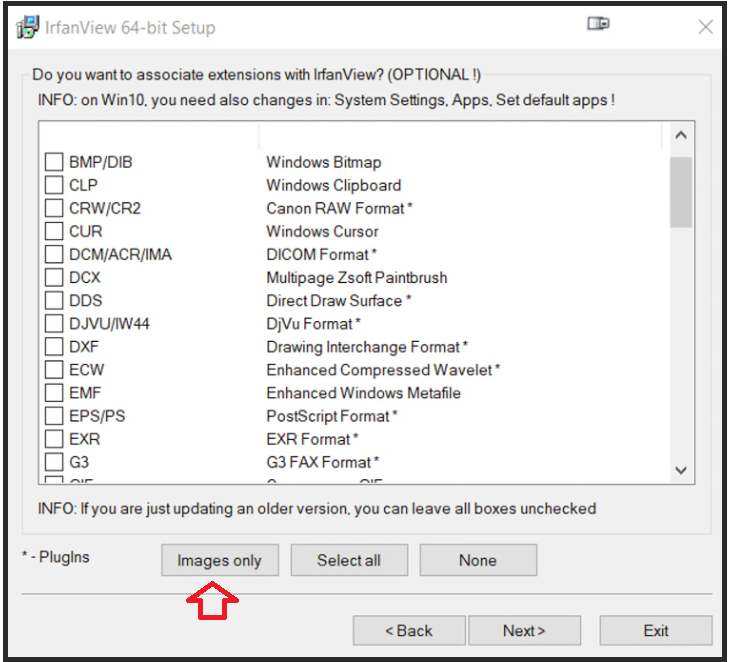The image size is (729, 662).
Task: Enable the CLP Windows Clipboard checkbox
Action: click(54, 185)
